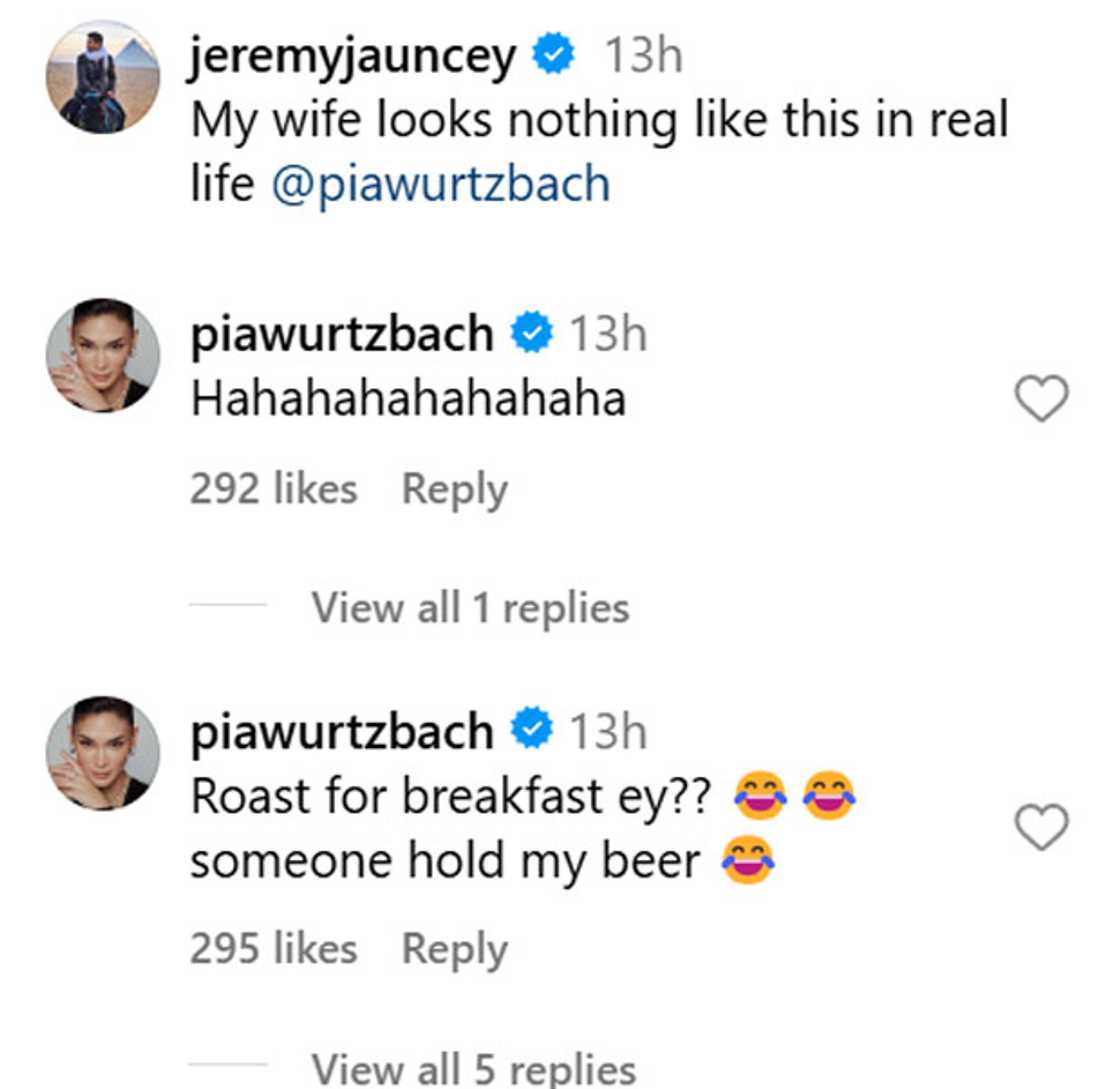This screenshot has width=1120, height=1089.
Task: Reply to the "Roast for breakfast" comment
Action: click(x=454, y=949)
